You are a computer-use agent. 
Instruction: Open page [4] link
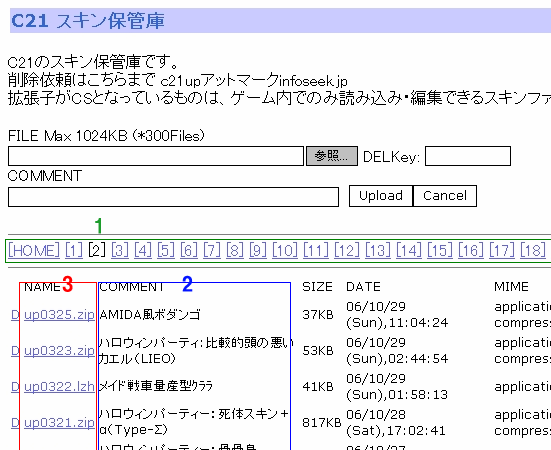[x=143, y=250]
